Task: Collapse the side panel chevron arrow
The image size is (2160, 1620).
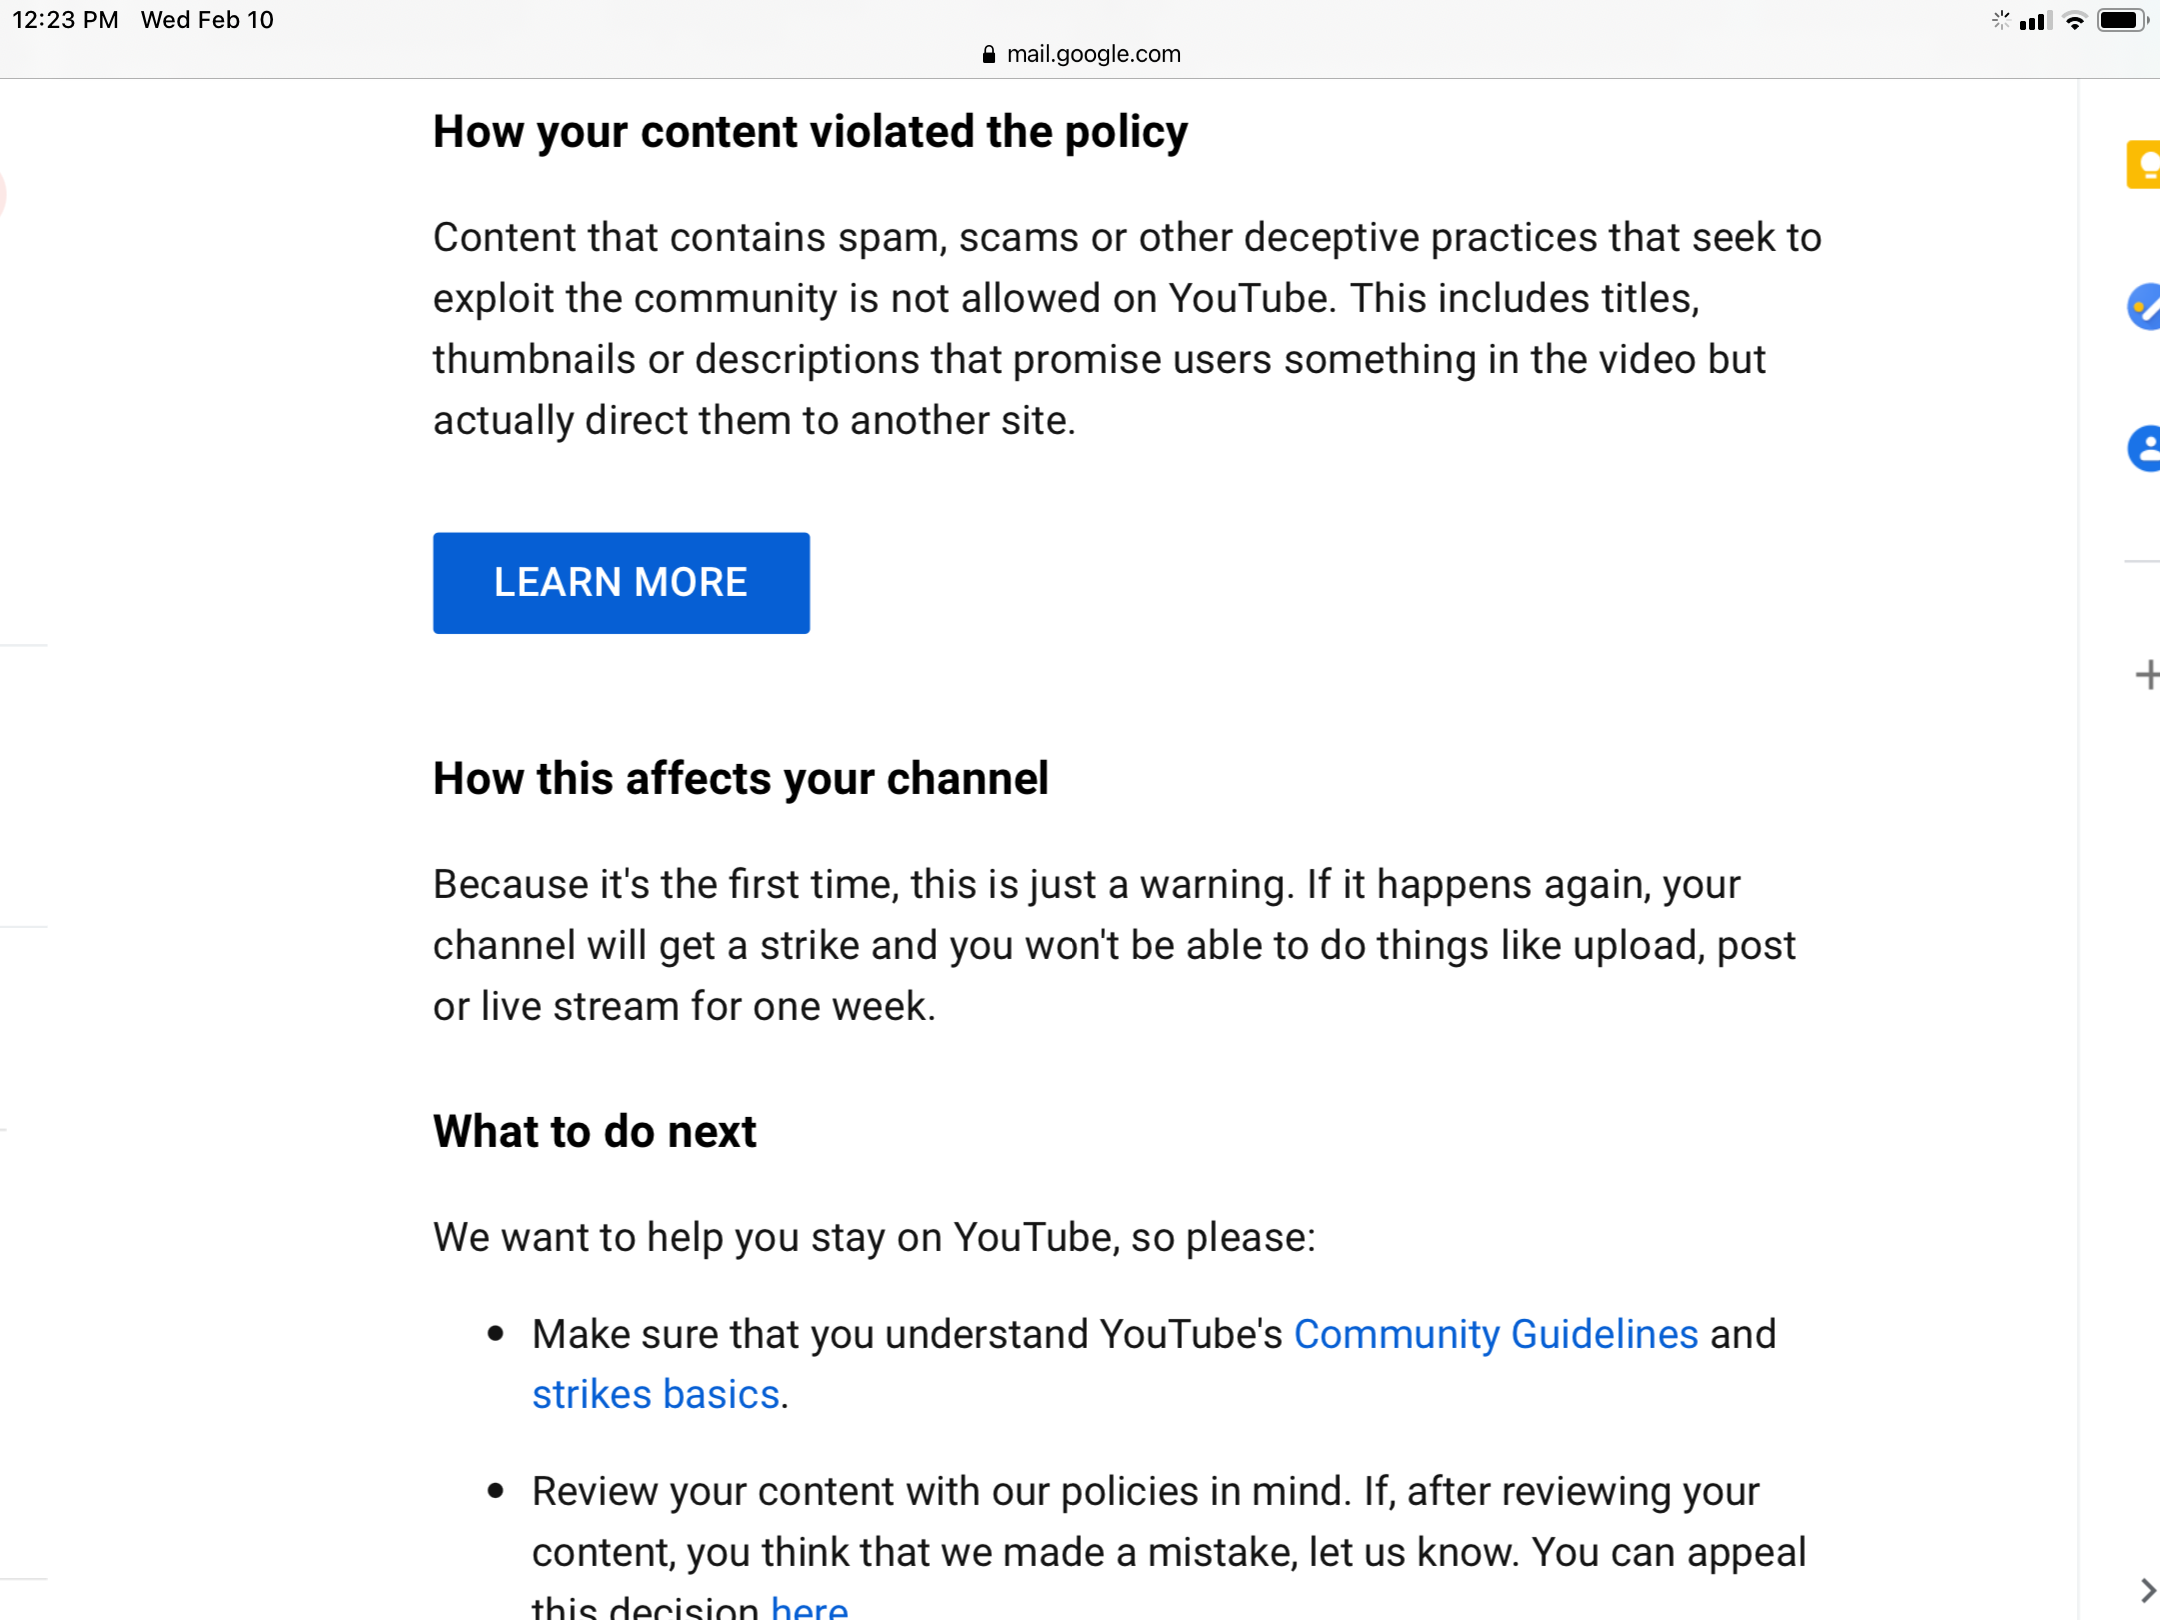Action: coord(2147,1590)
